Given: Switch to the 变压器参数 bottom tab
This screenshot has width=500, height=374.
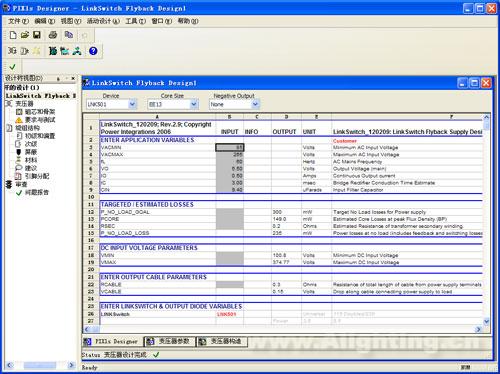Looking at the screenshot, I should tap(170, 341).
